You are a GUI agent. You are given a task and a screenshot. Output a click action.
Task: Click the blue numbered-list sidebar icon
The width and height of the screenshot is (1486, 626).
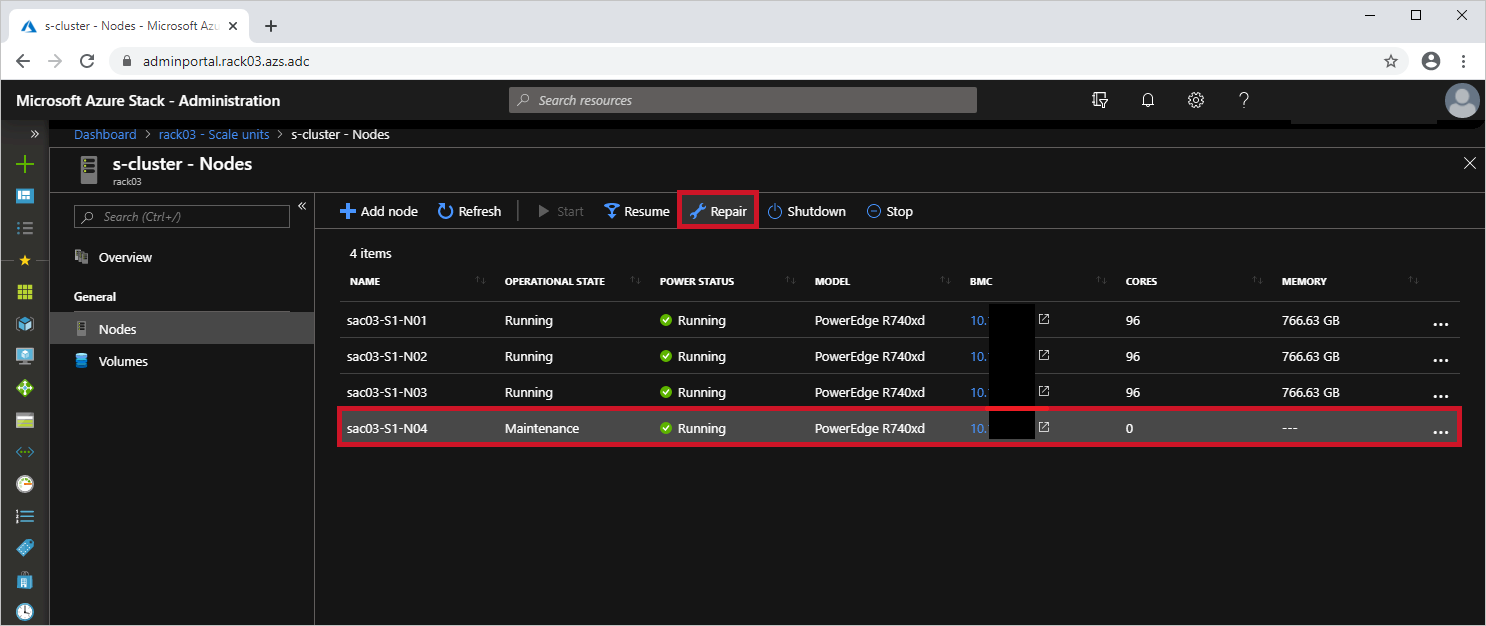(25, 516)
